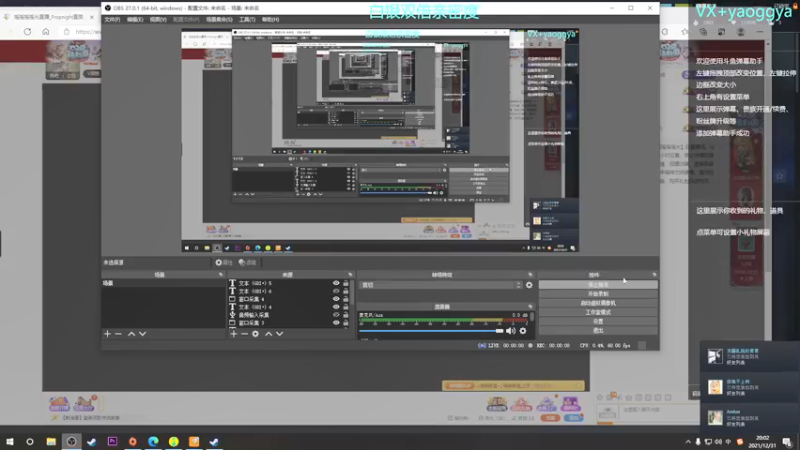Viewport: 800px width, 450px height.
Task: Add a new source with the plus icon in the 来源 panel
Action: (233, 334)
